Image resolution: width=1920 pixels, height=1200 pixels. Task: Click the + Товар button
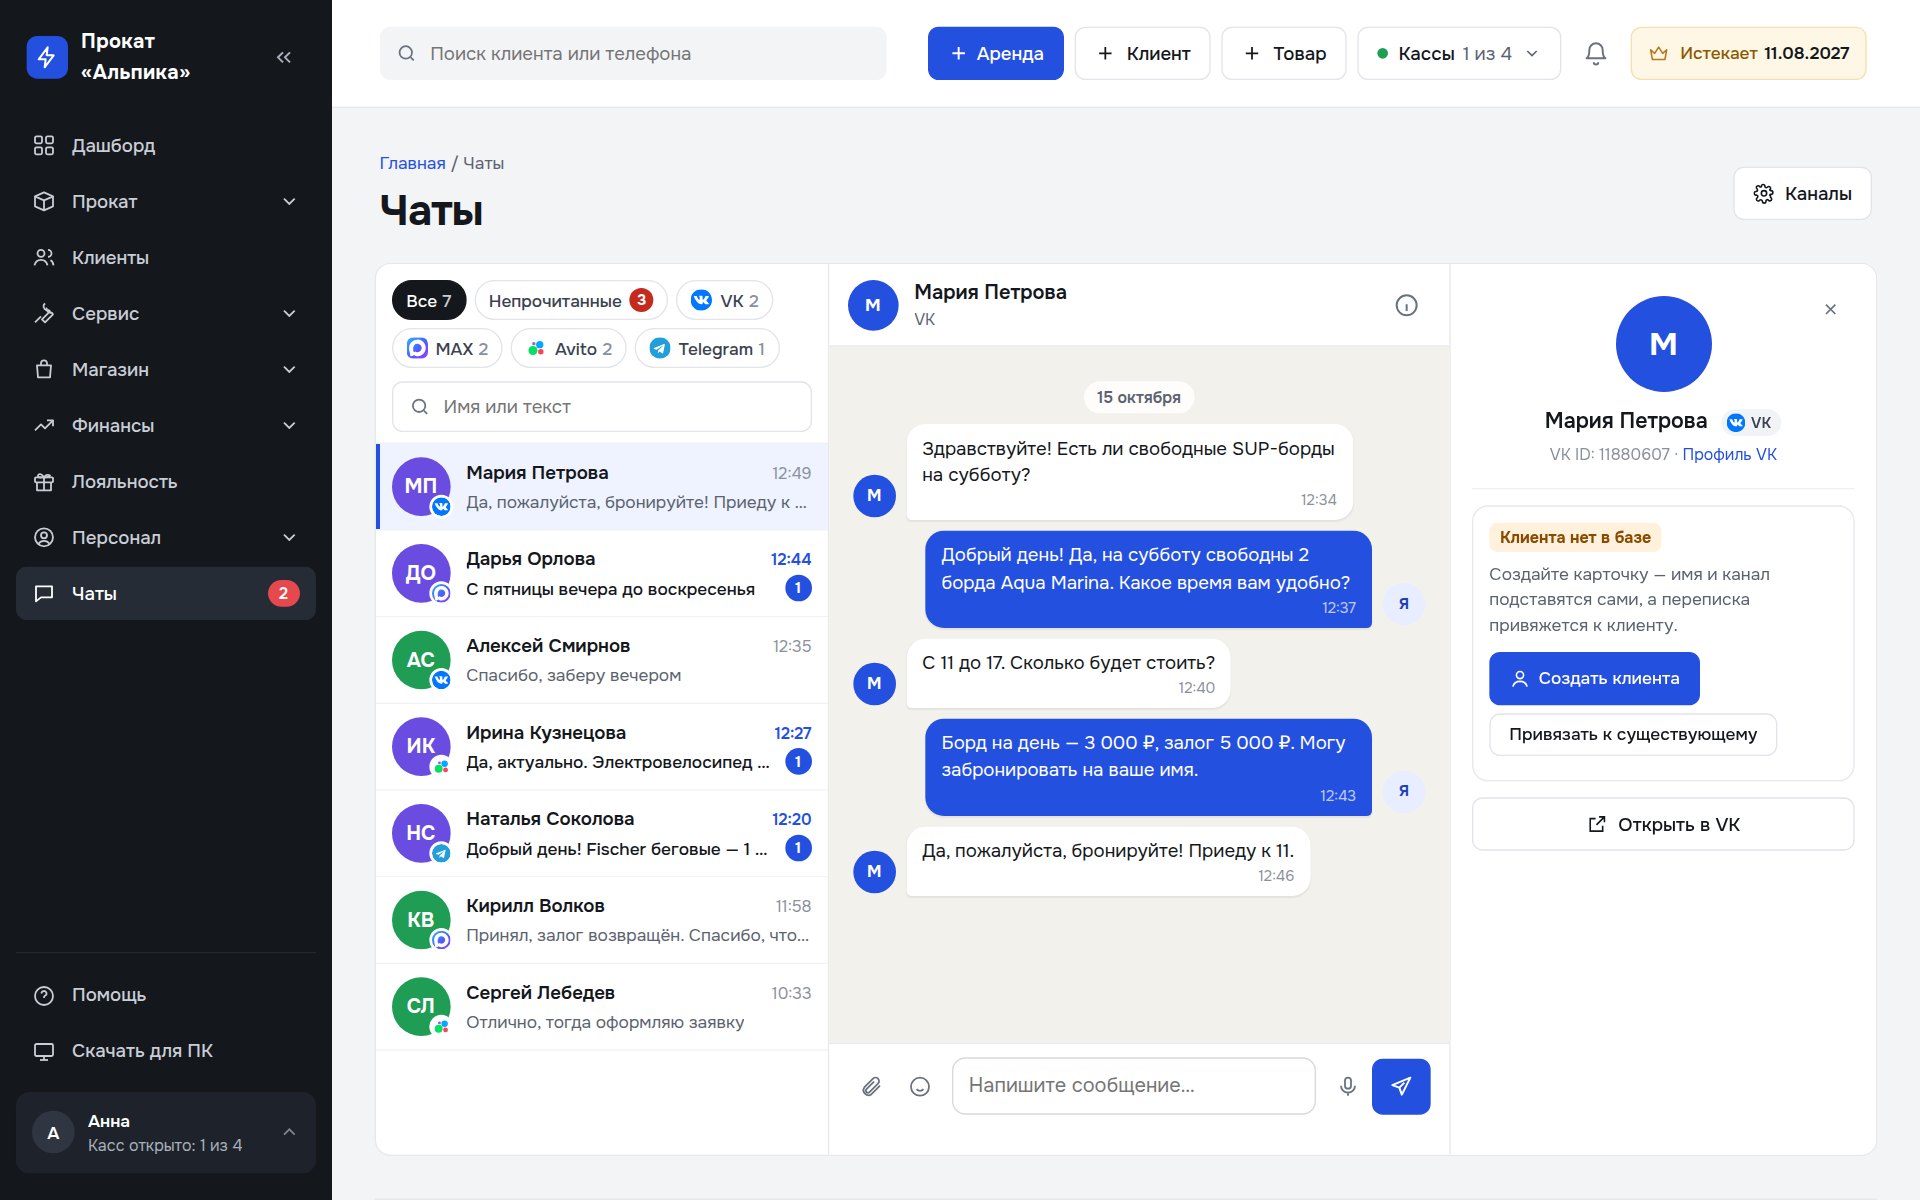point(1284,54)
